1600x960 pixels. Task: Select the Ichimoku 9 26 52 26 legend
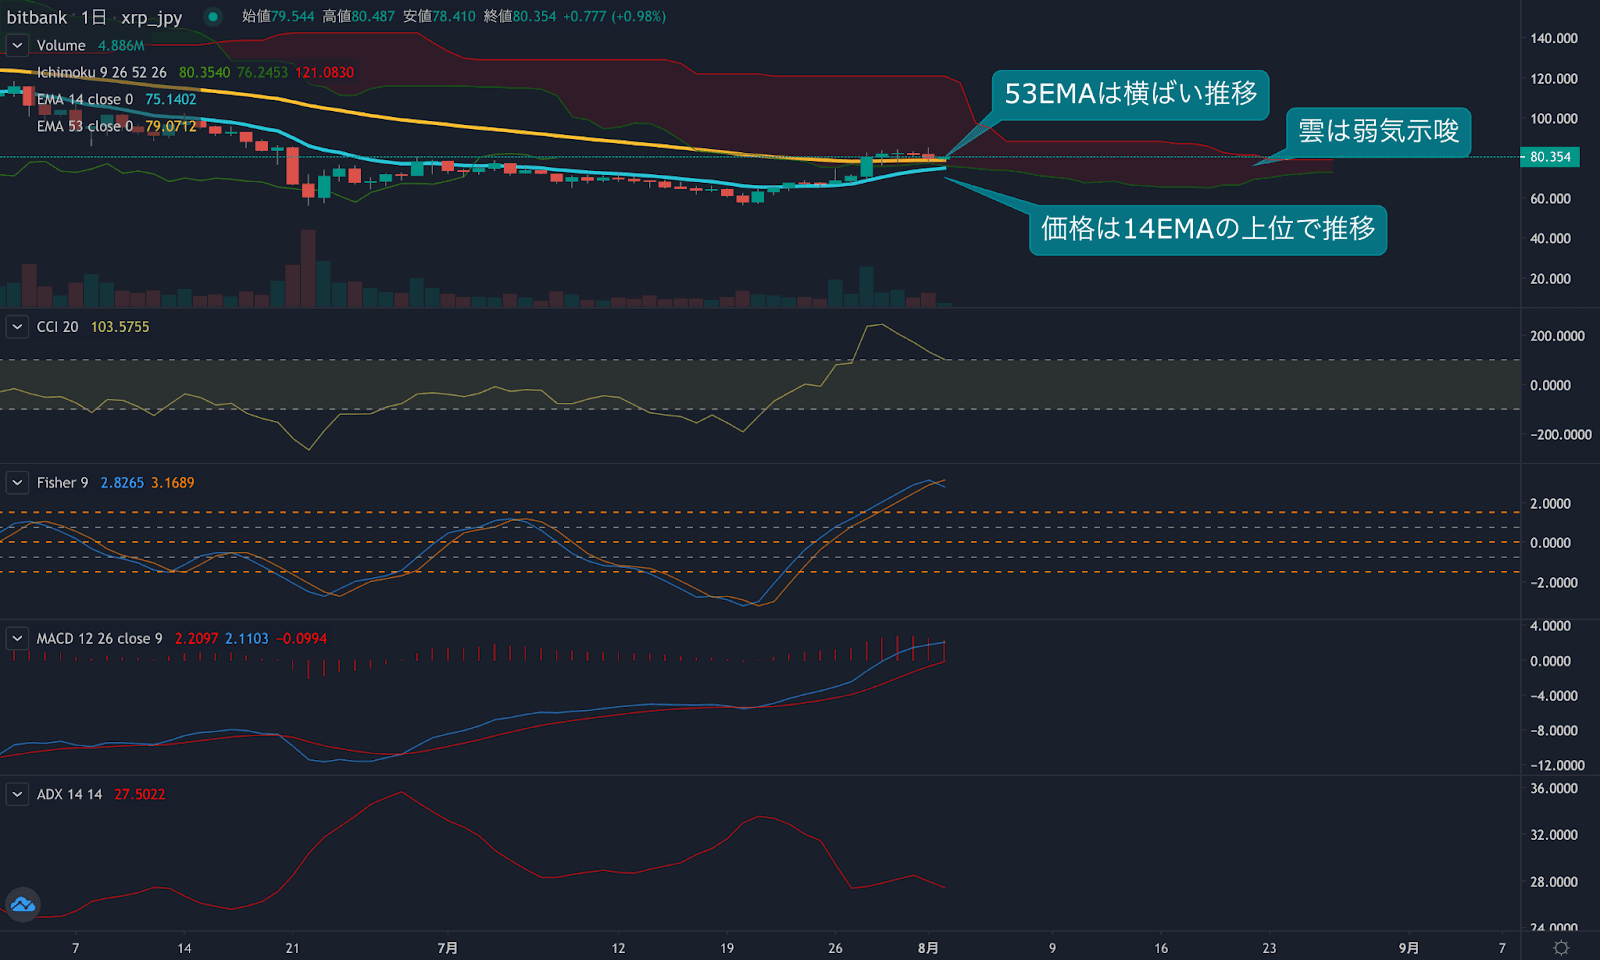[100, 72]
